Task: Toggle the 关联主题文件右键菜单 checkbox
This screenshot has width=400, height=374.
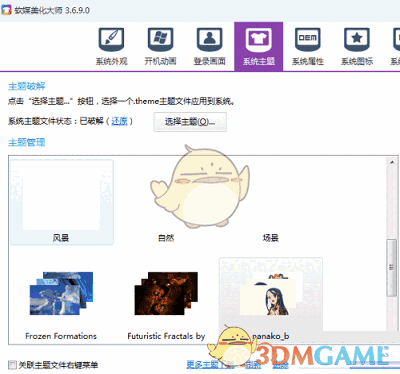Action: pyautogui.click(x=12, y=365)
